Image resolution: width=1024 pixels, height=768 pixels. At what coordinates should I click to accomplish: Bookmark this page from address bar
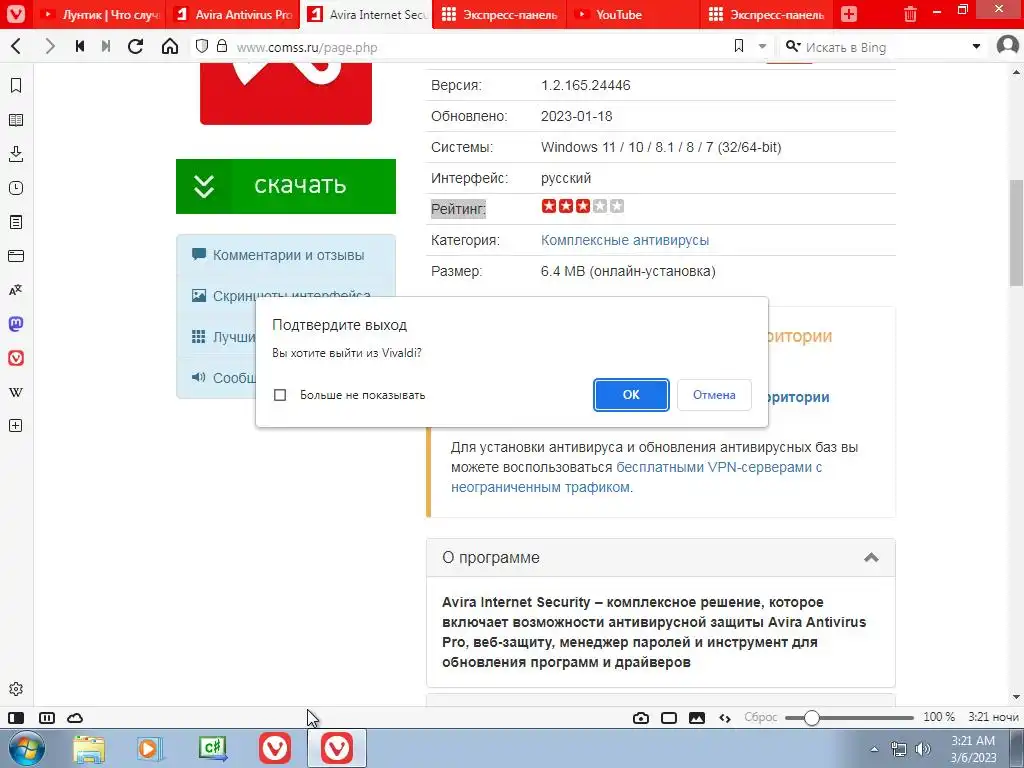[x=739, y=46]
